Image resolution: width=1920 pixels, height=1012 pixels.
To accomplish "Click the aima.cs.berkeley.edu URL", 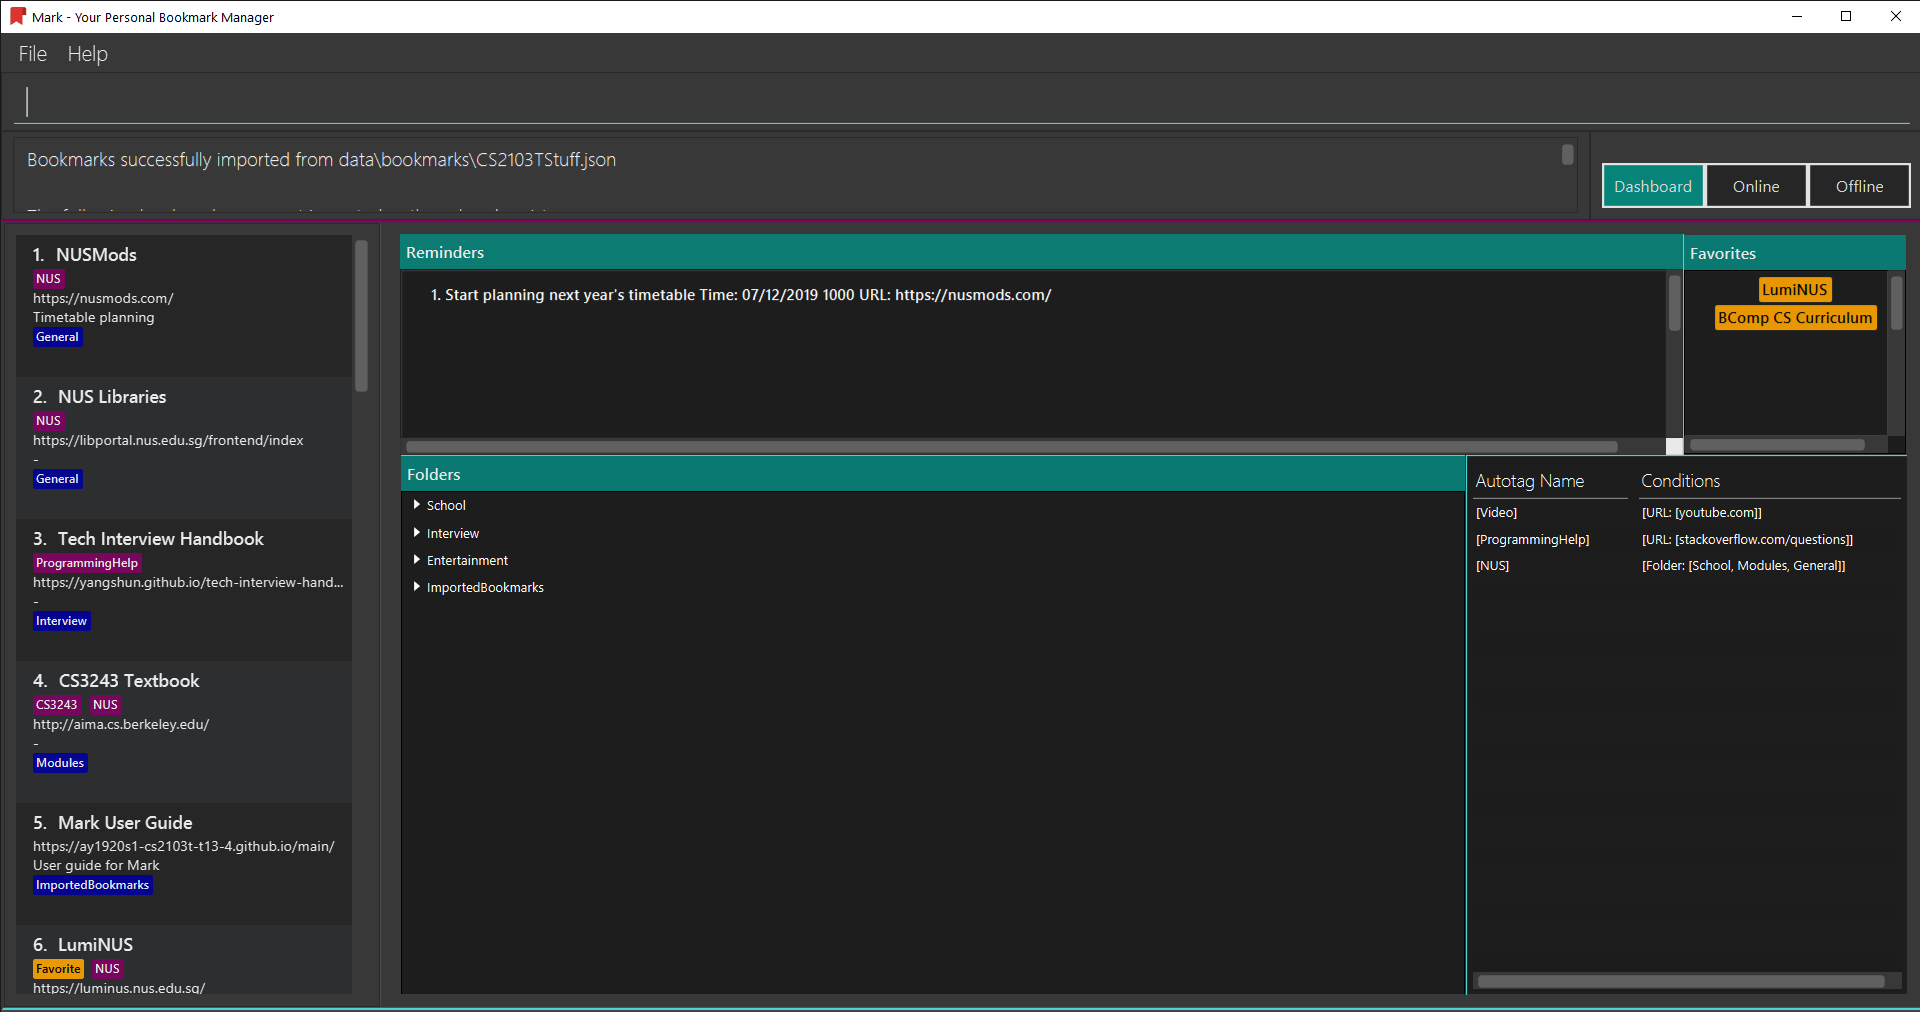I will 121,724.
